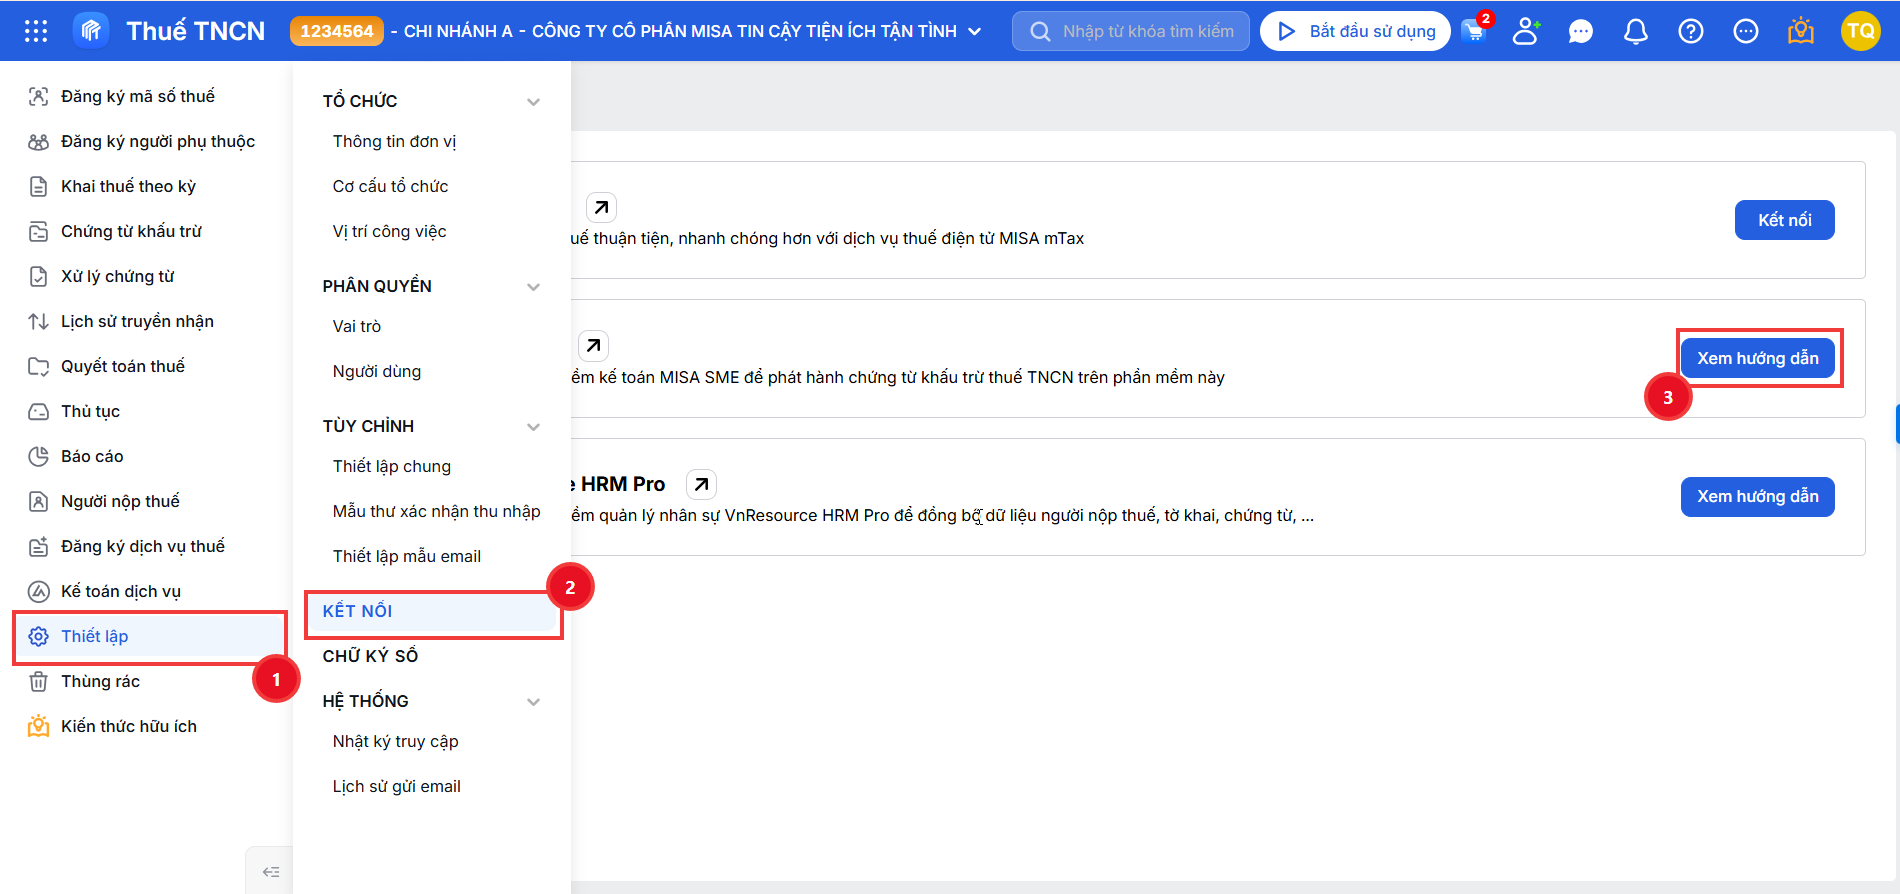1900x894 pixels.
Task: Click the Kiến thức hữu ích sidebar icon
Action: coord(38,726)
